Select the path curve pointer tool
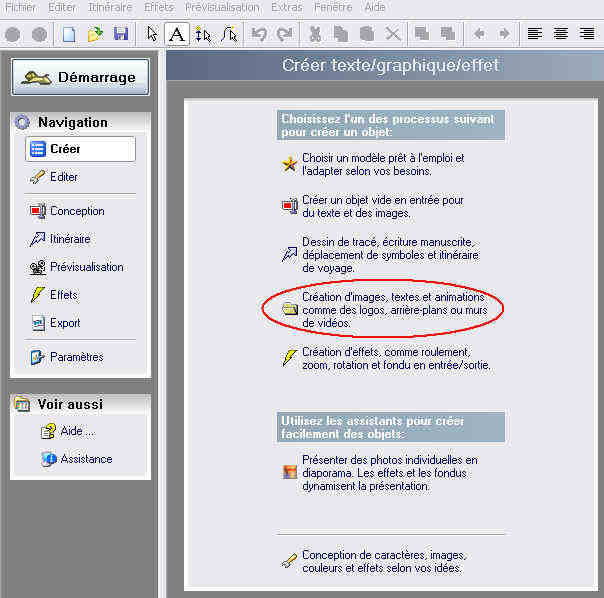 click(x=229, y=34)
